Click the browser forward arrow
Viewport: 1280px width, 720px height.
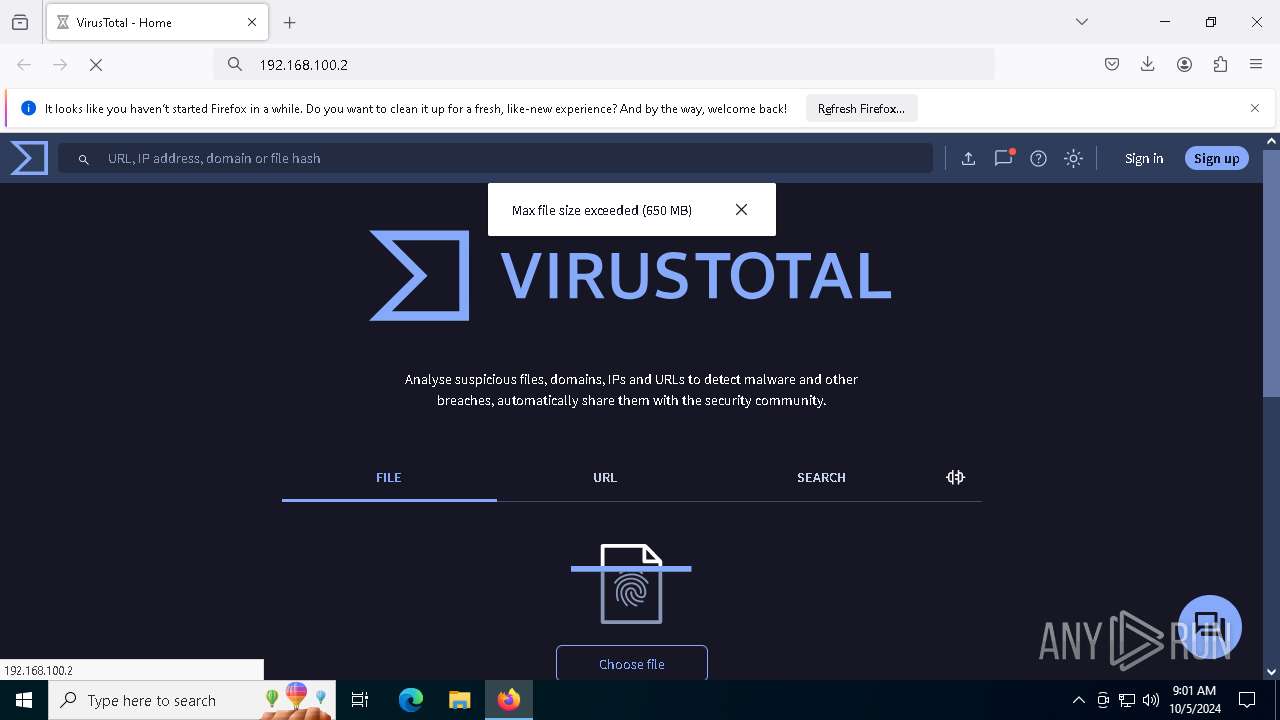(60, 64)
